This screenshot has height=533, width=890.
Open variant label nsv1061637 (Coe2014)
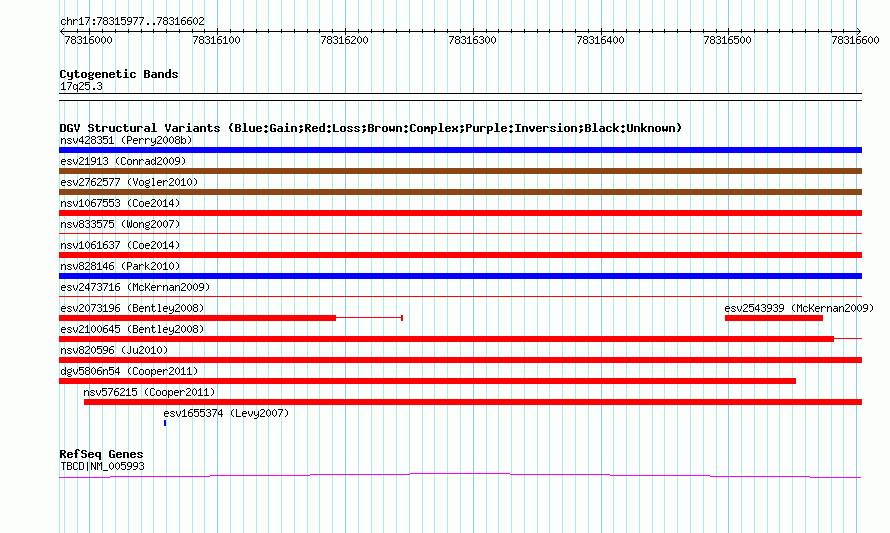click(x=120, y=245)
